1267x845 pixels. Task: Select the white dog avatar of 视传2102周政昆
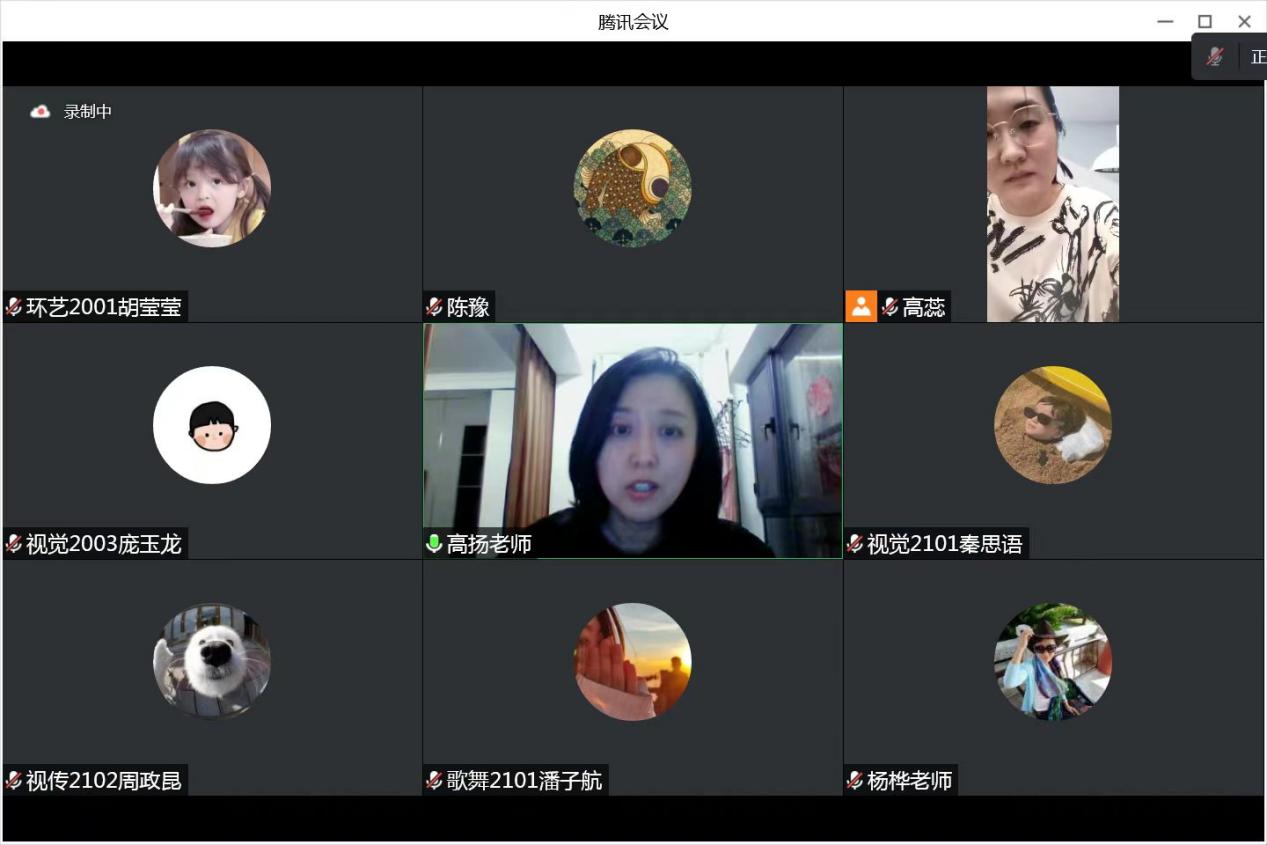[212, 661]
